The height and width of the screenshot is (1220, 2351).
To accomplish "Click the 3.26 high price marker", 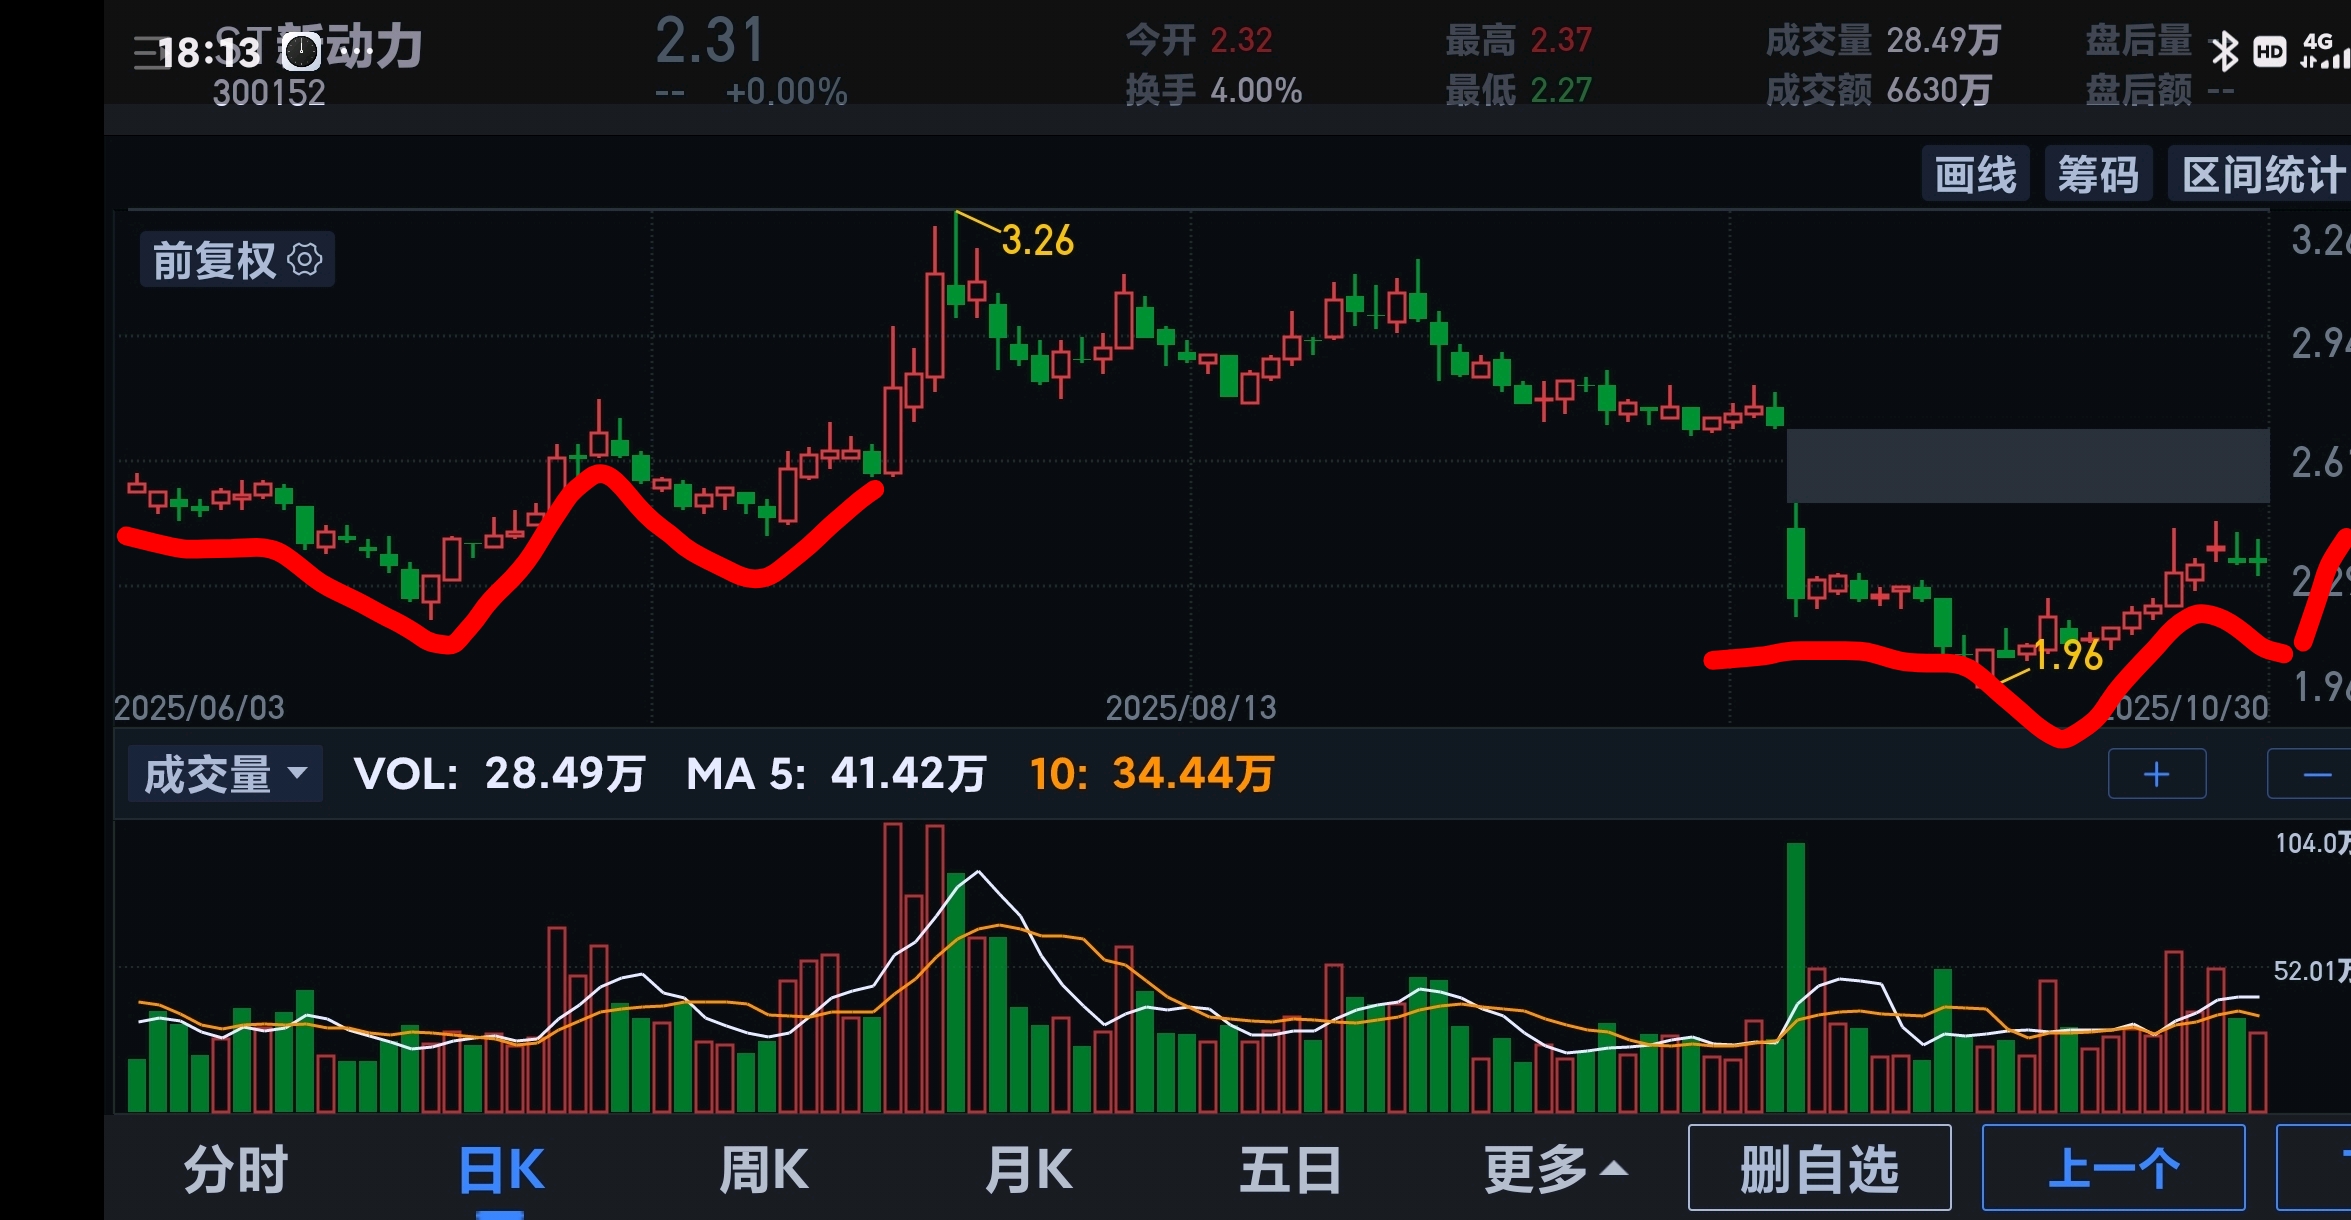I will click(x=1037, y=241).
